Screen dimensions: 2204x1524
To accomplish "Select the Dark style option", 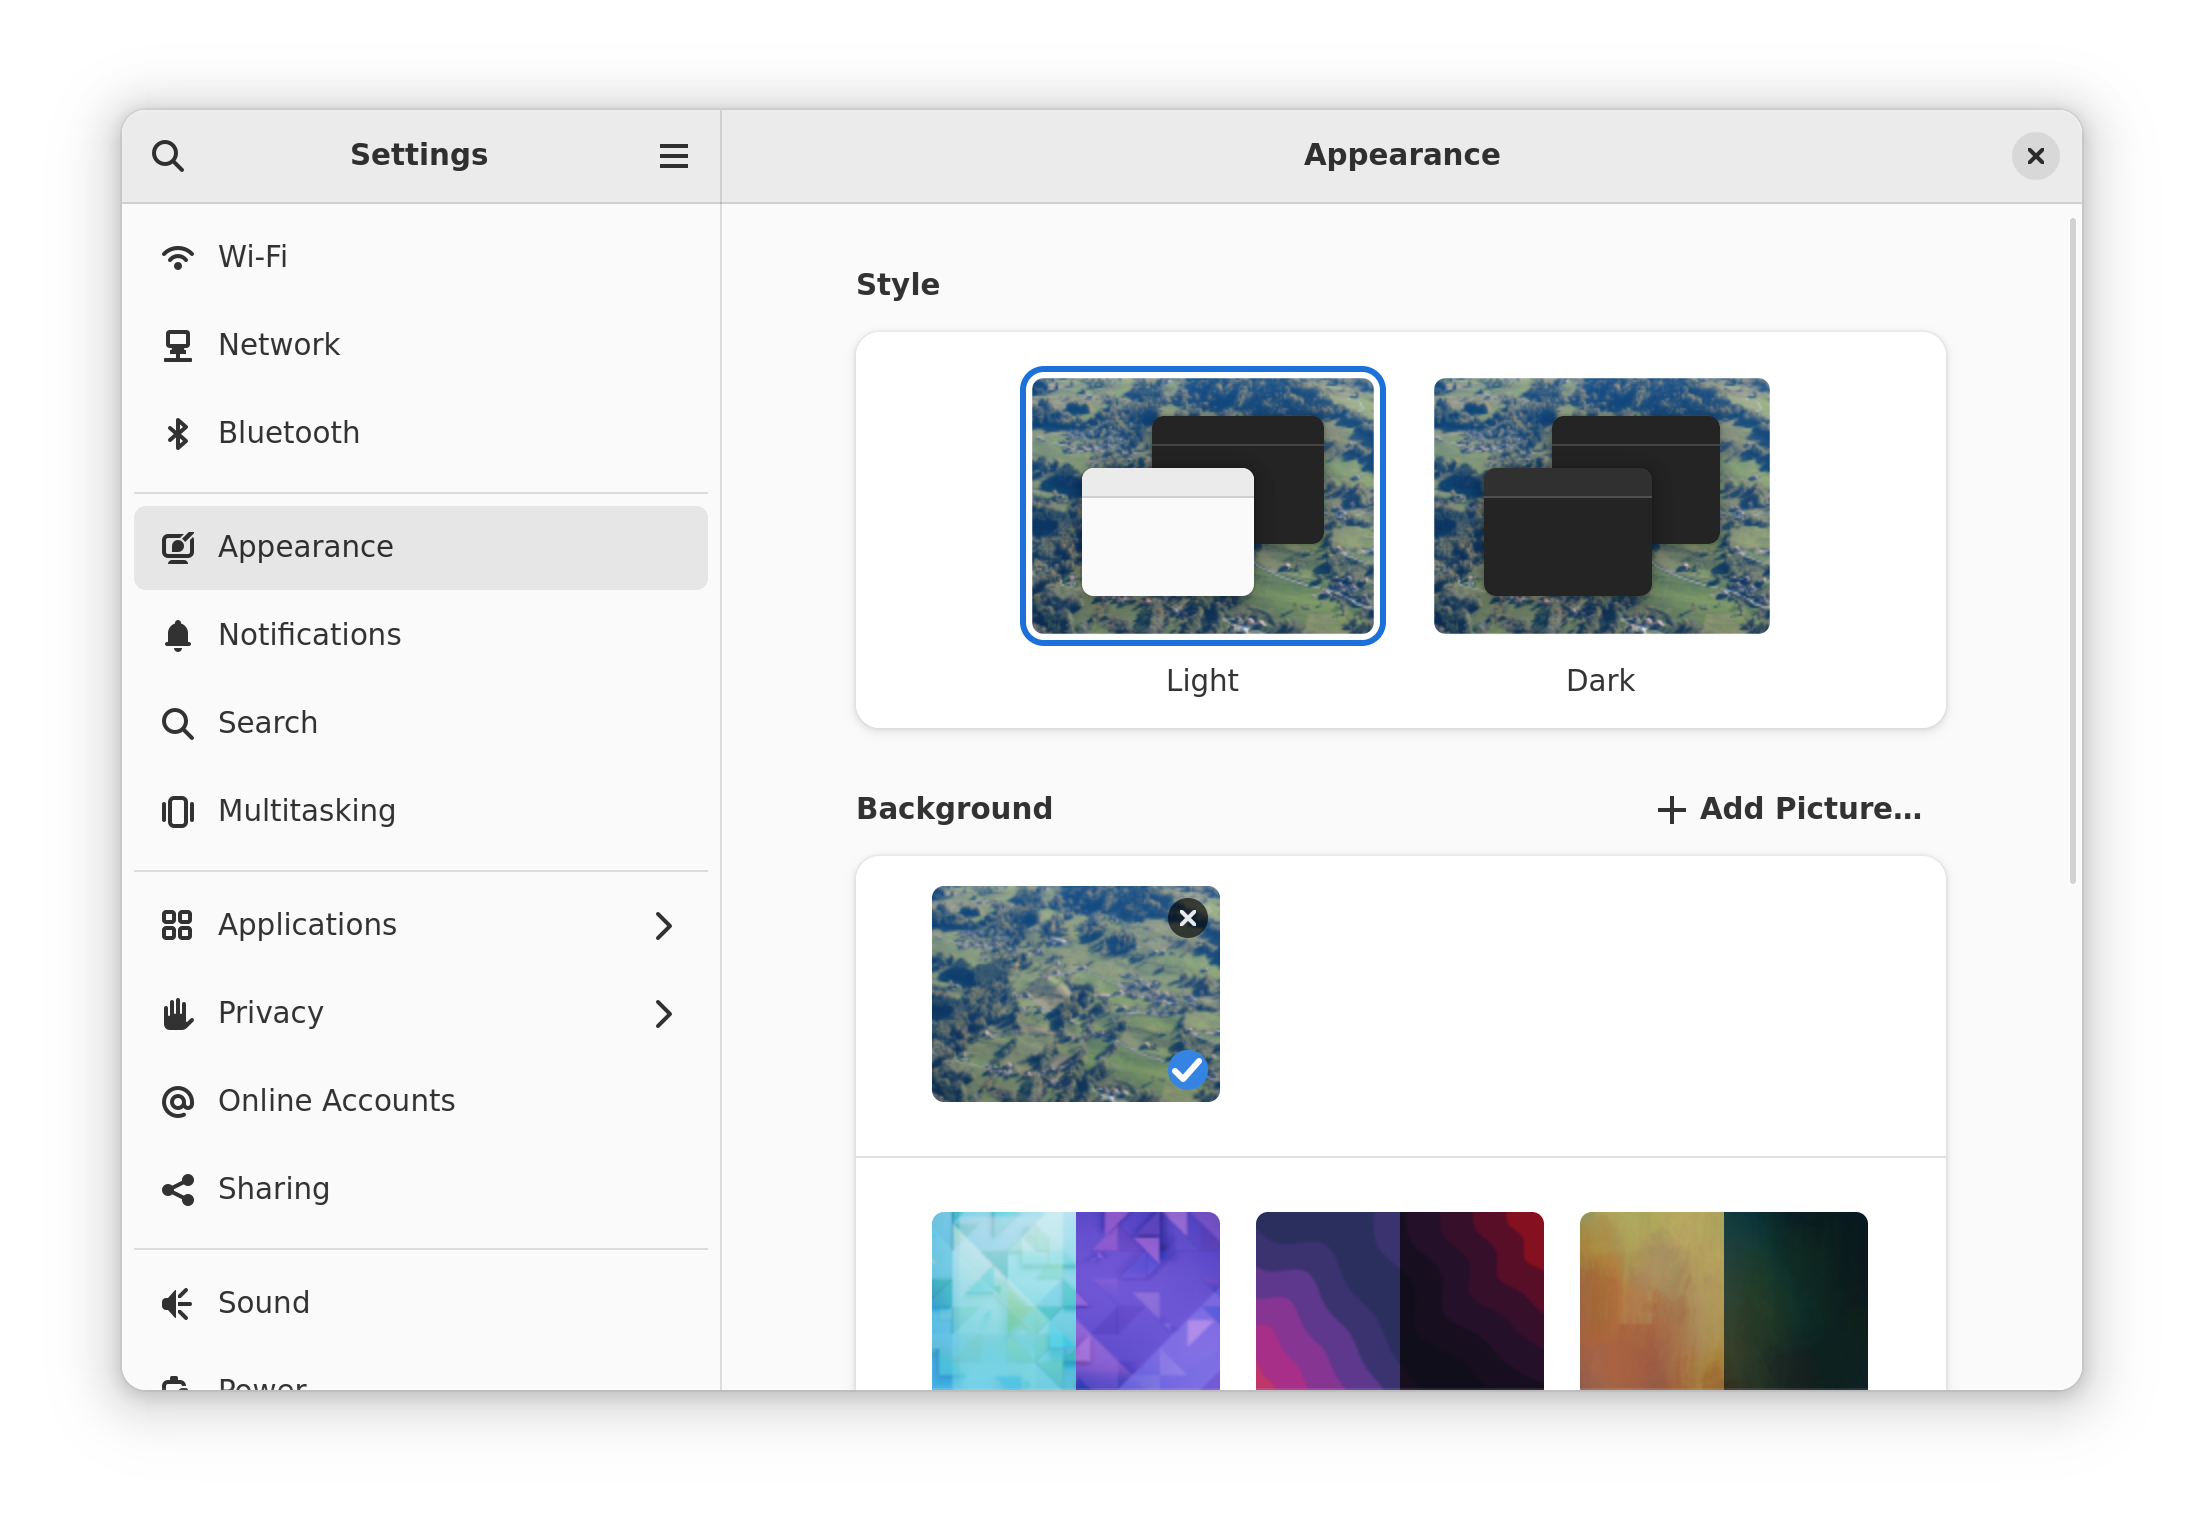I will pyautogui.click(x=1600, y=506).
